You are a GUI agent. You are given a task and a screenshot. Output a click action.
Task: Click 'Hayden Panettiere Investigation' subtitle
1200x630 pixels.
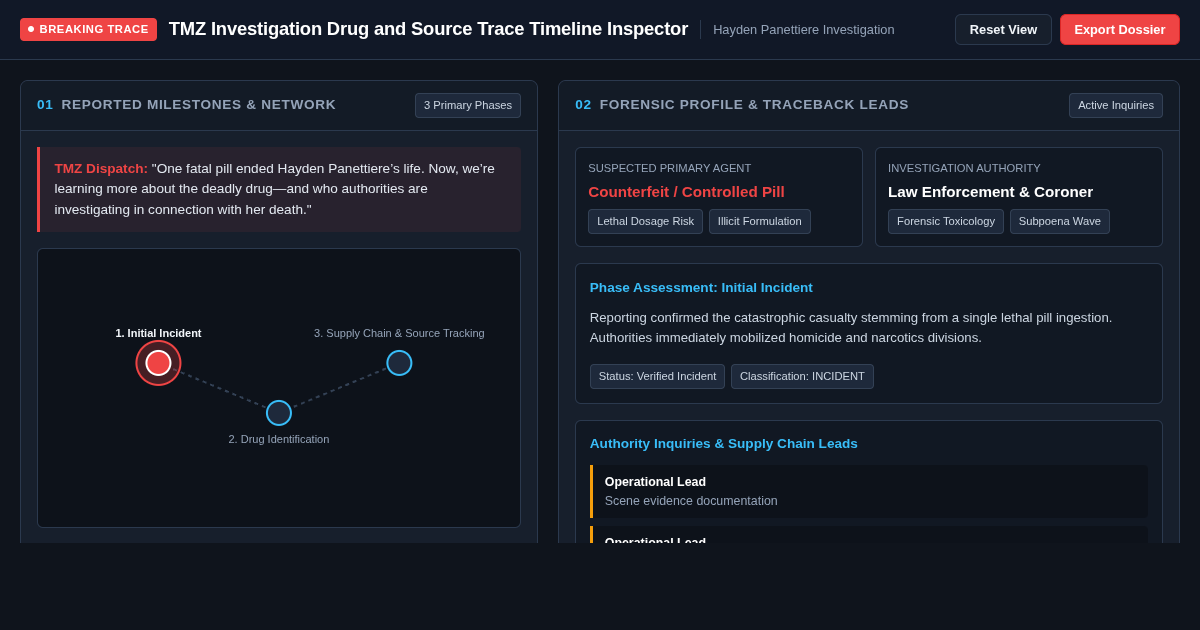coord(804,29)
